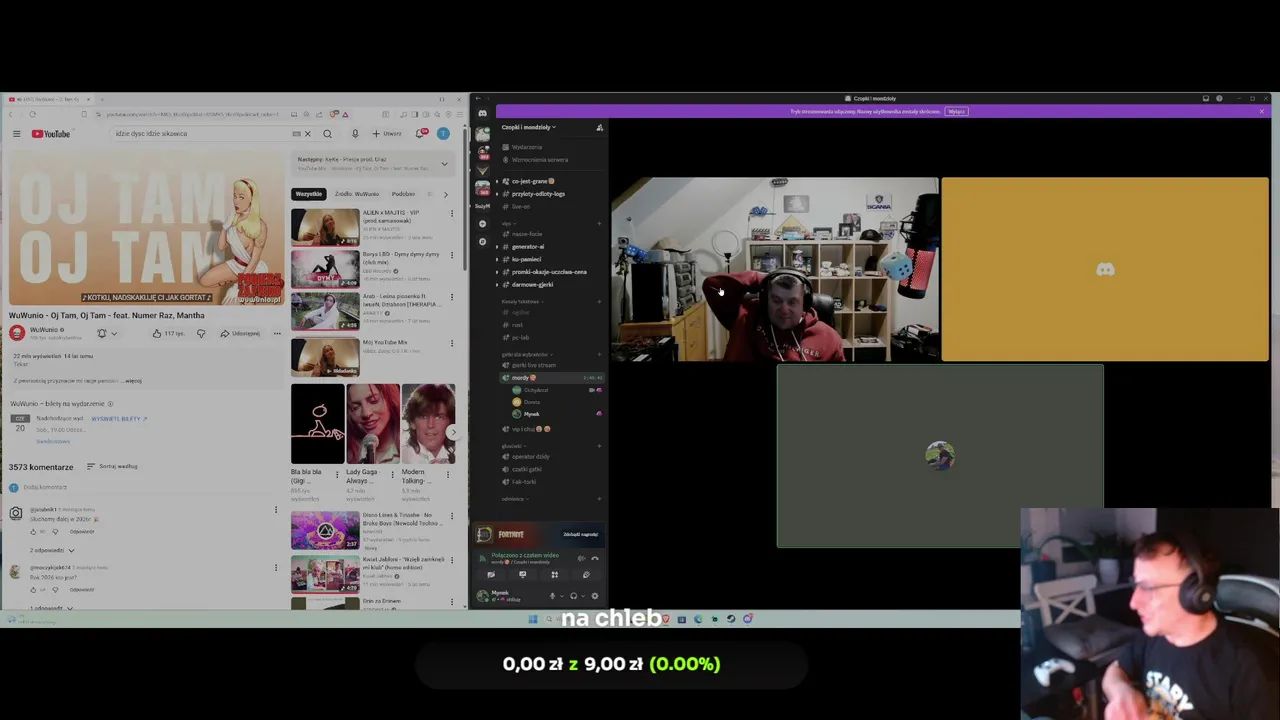The width and height of the screenshot is (1280, 720).
Task: Select the Wszystkie filter chip
Action: (309, 194)
